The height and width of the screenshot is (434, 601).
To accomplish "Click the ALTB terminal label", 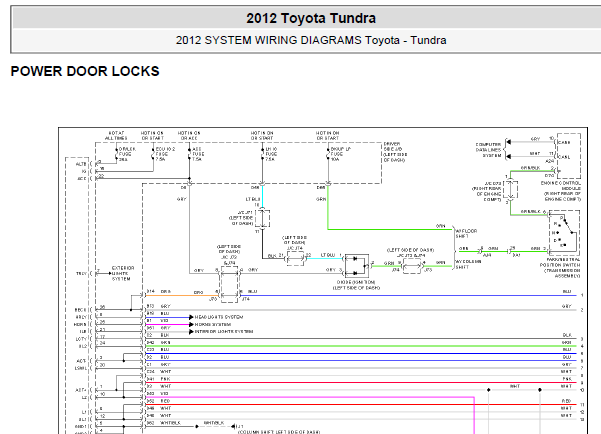I will (x=81, y=164).
